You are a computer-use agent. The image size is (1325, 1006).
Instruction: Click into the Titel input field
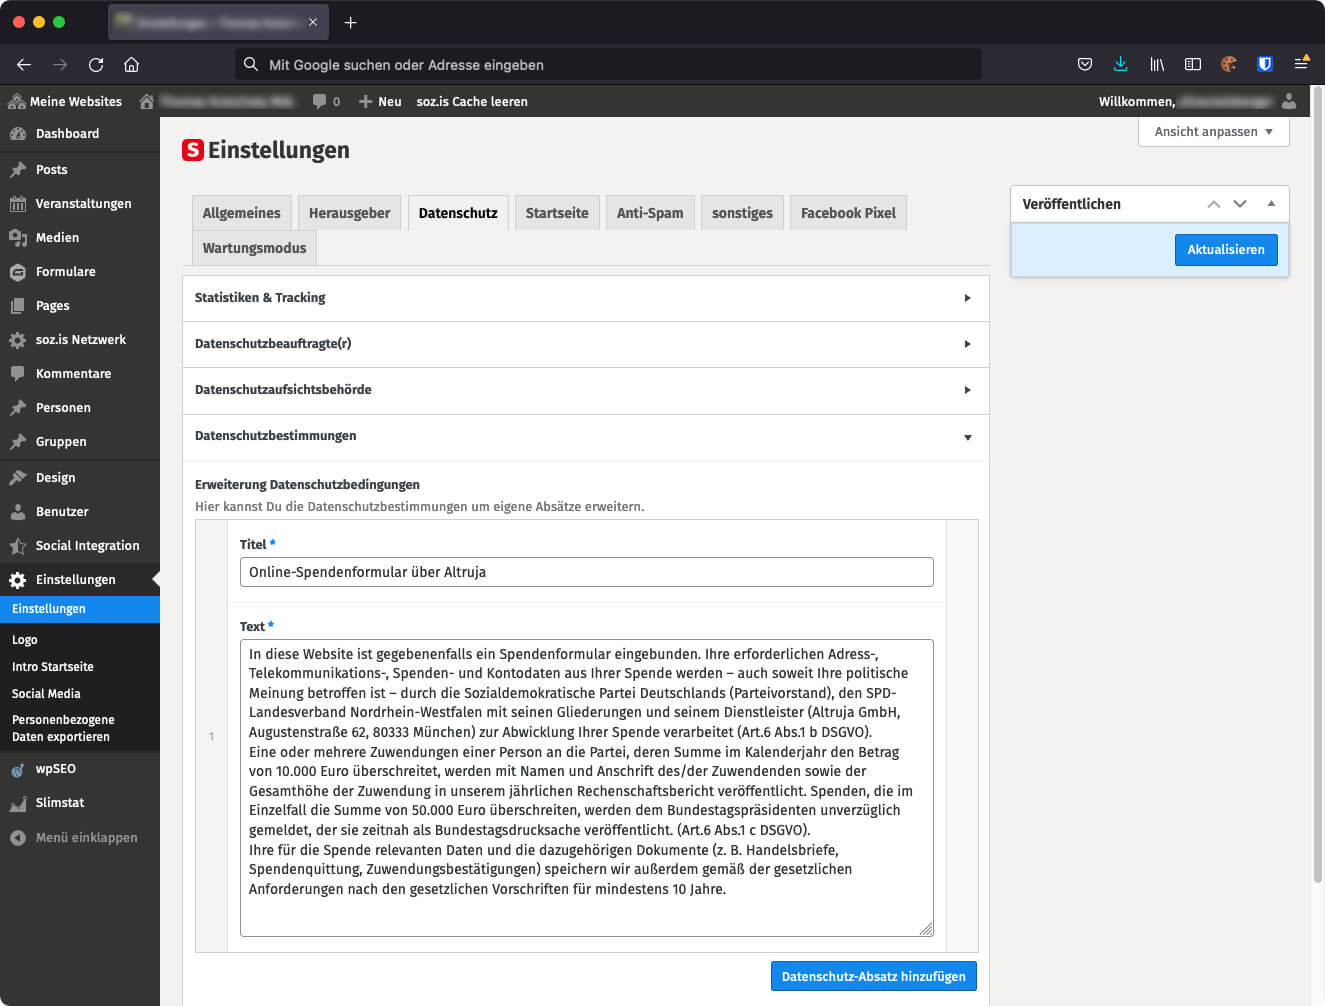[586, 572]
